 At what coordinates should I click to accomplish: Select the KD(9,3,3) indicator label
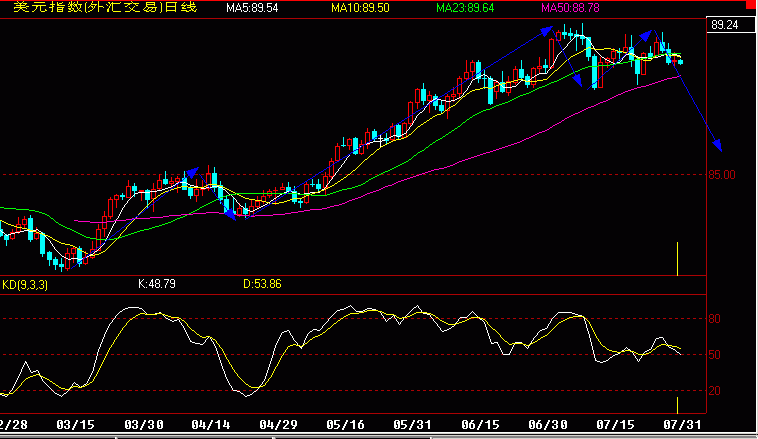[x=25, y=285]
